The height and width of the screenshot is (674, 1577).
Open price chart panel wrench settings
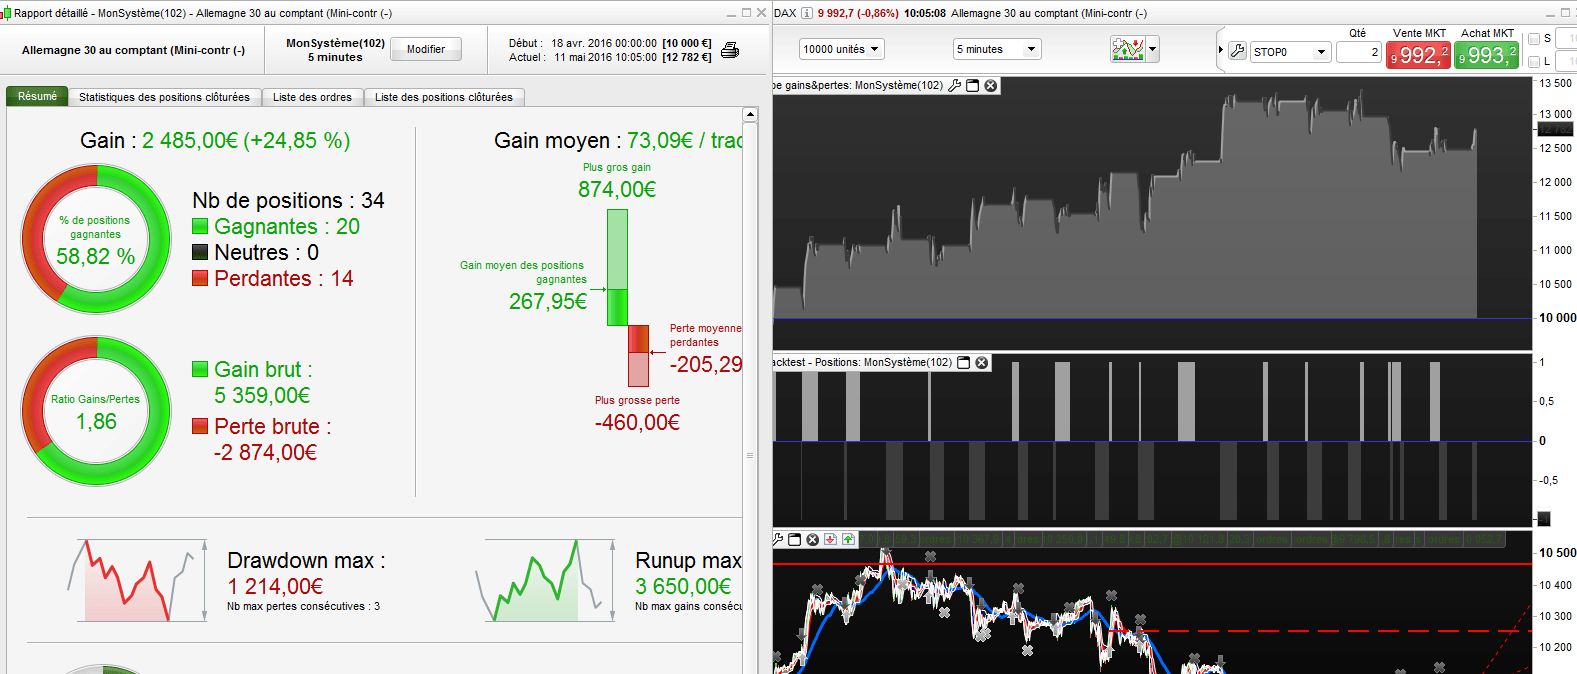point(778,539)
